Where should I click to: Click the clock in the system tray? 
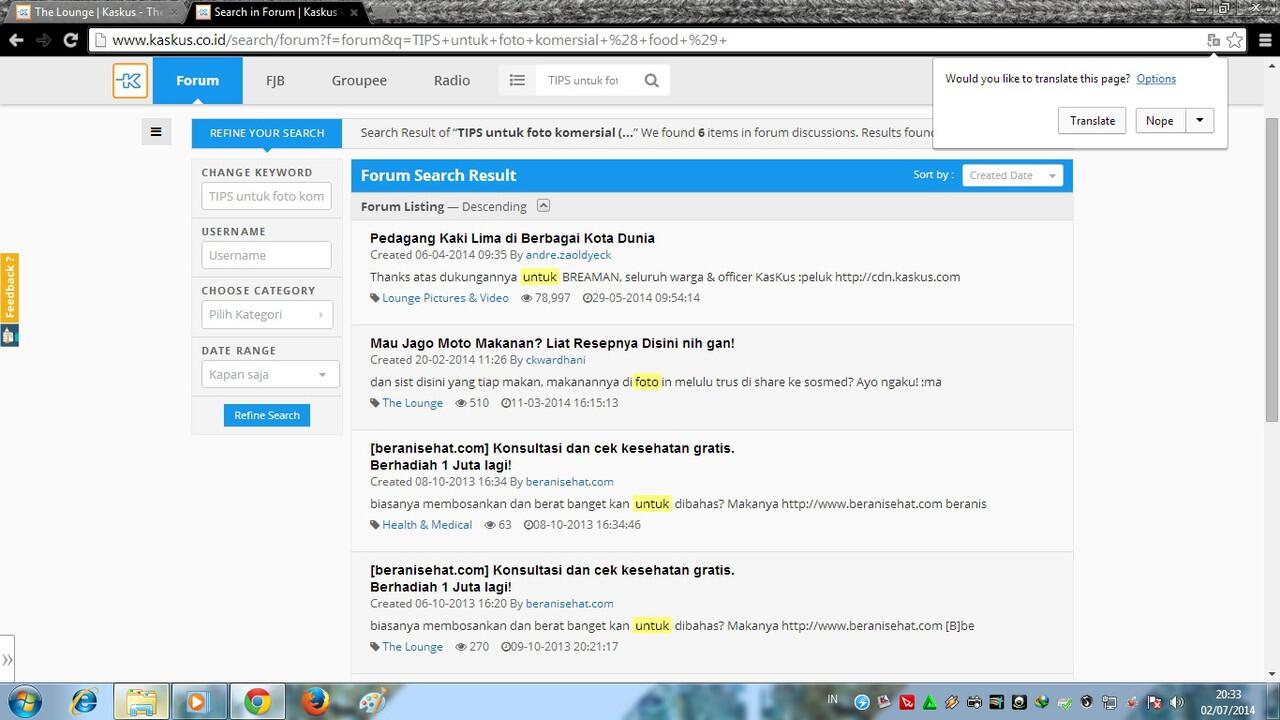(x=1228, y=702)
